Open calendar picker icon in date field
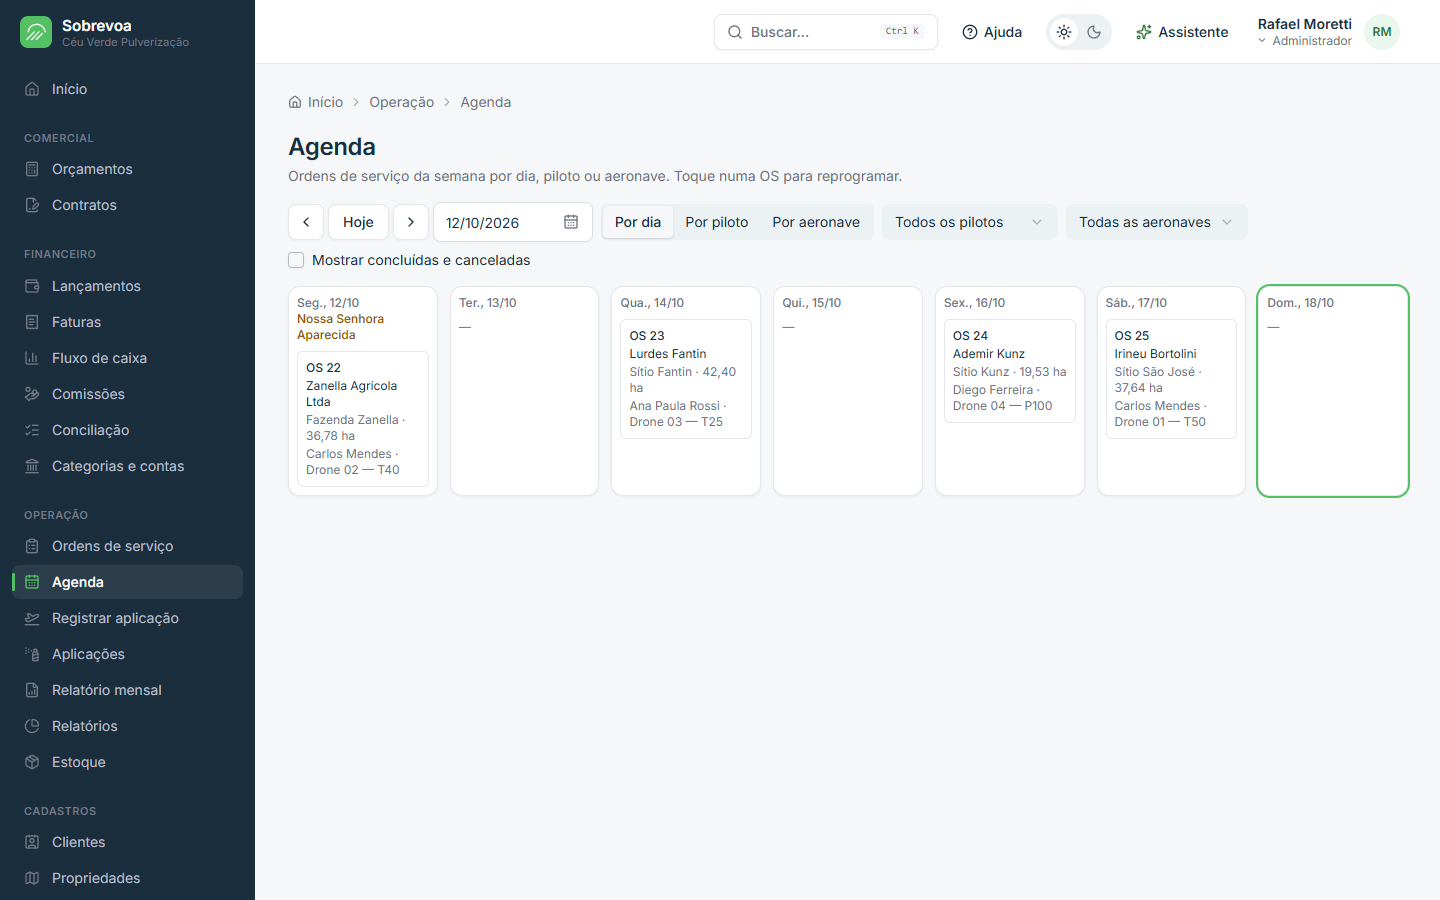 pos(571,222)
